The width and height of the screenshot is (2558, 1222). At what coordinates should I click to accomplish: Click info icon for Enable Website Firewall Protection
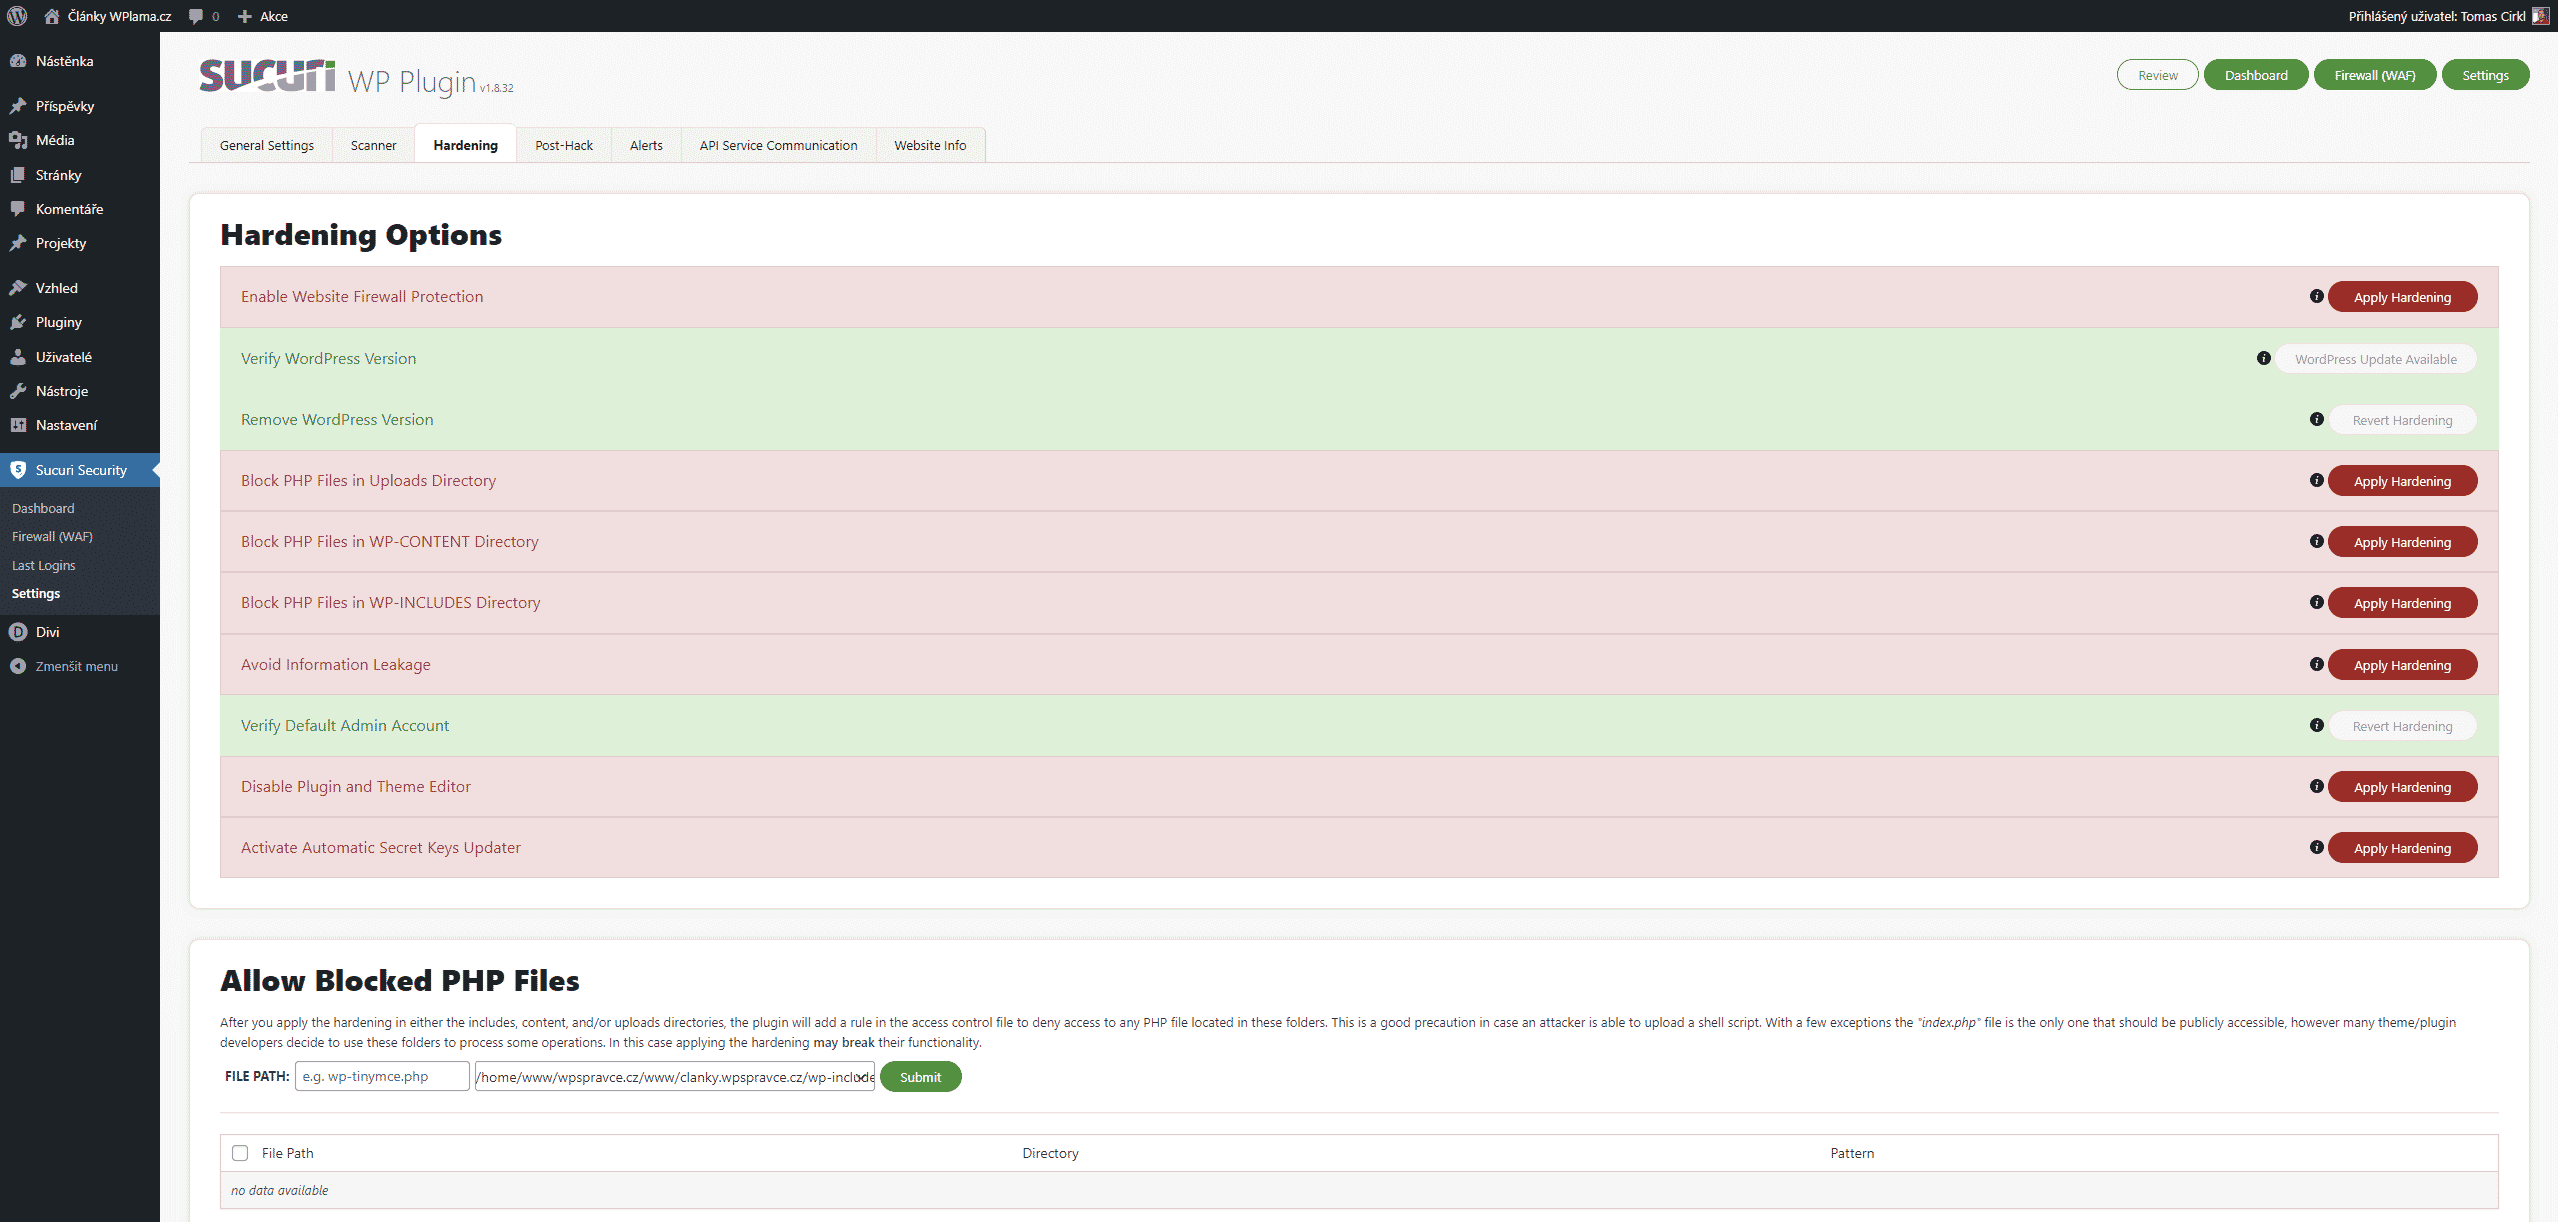pyautogui.click(x=2317, y=296)
